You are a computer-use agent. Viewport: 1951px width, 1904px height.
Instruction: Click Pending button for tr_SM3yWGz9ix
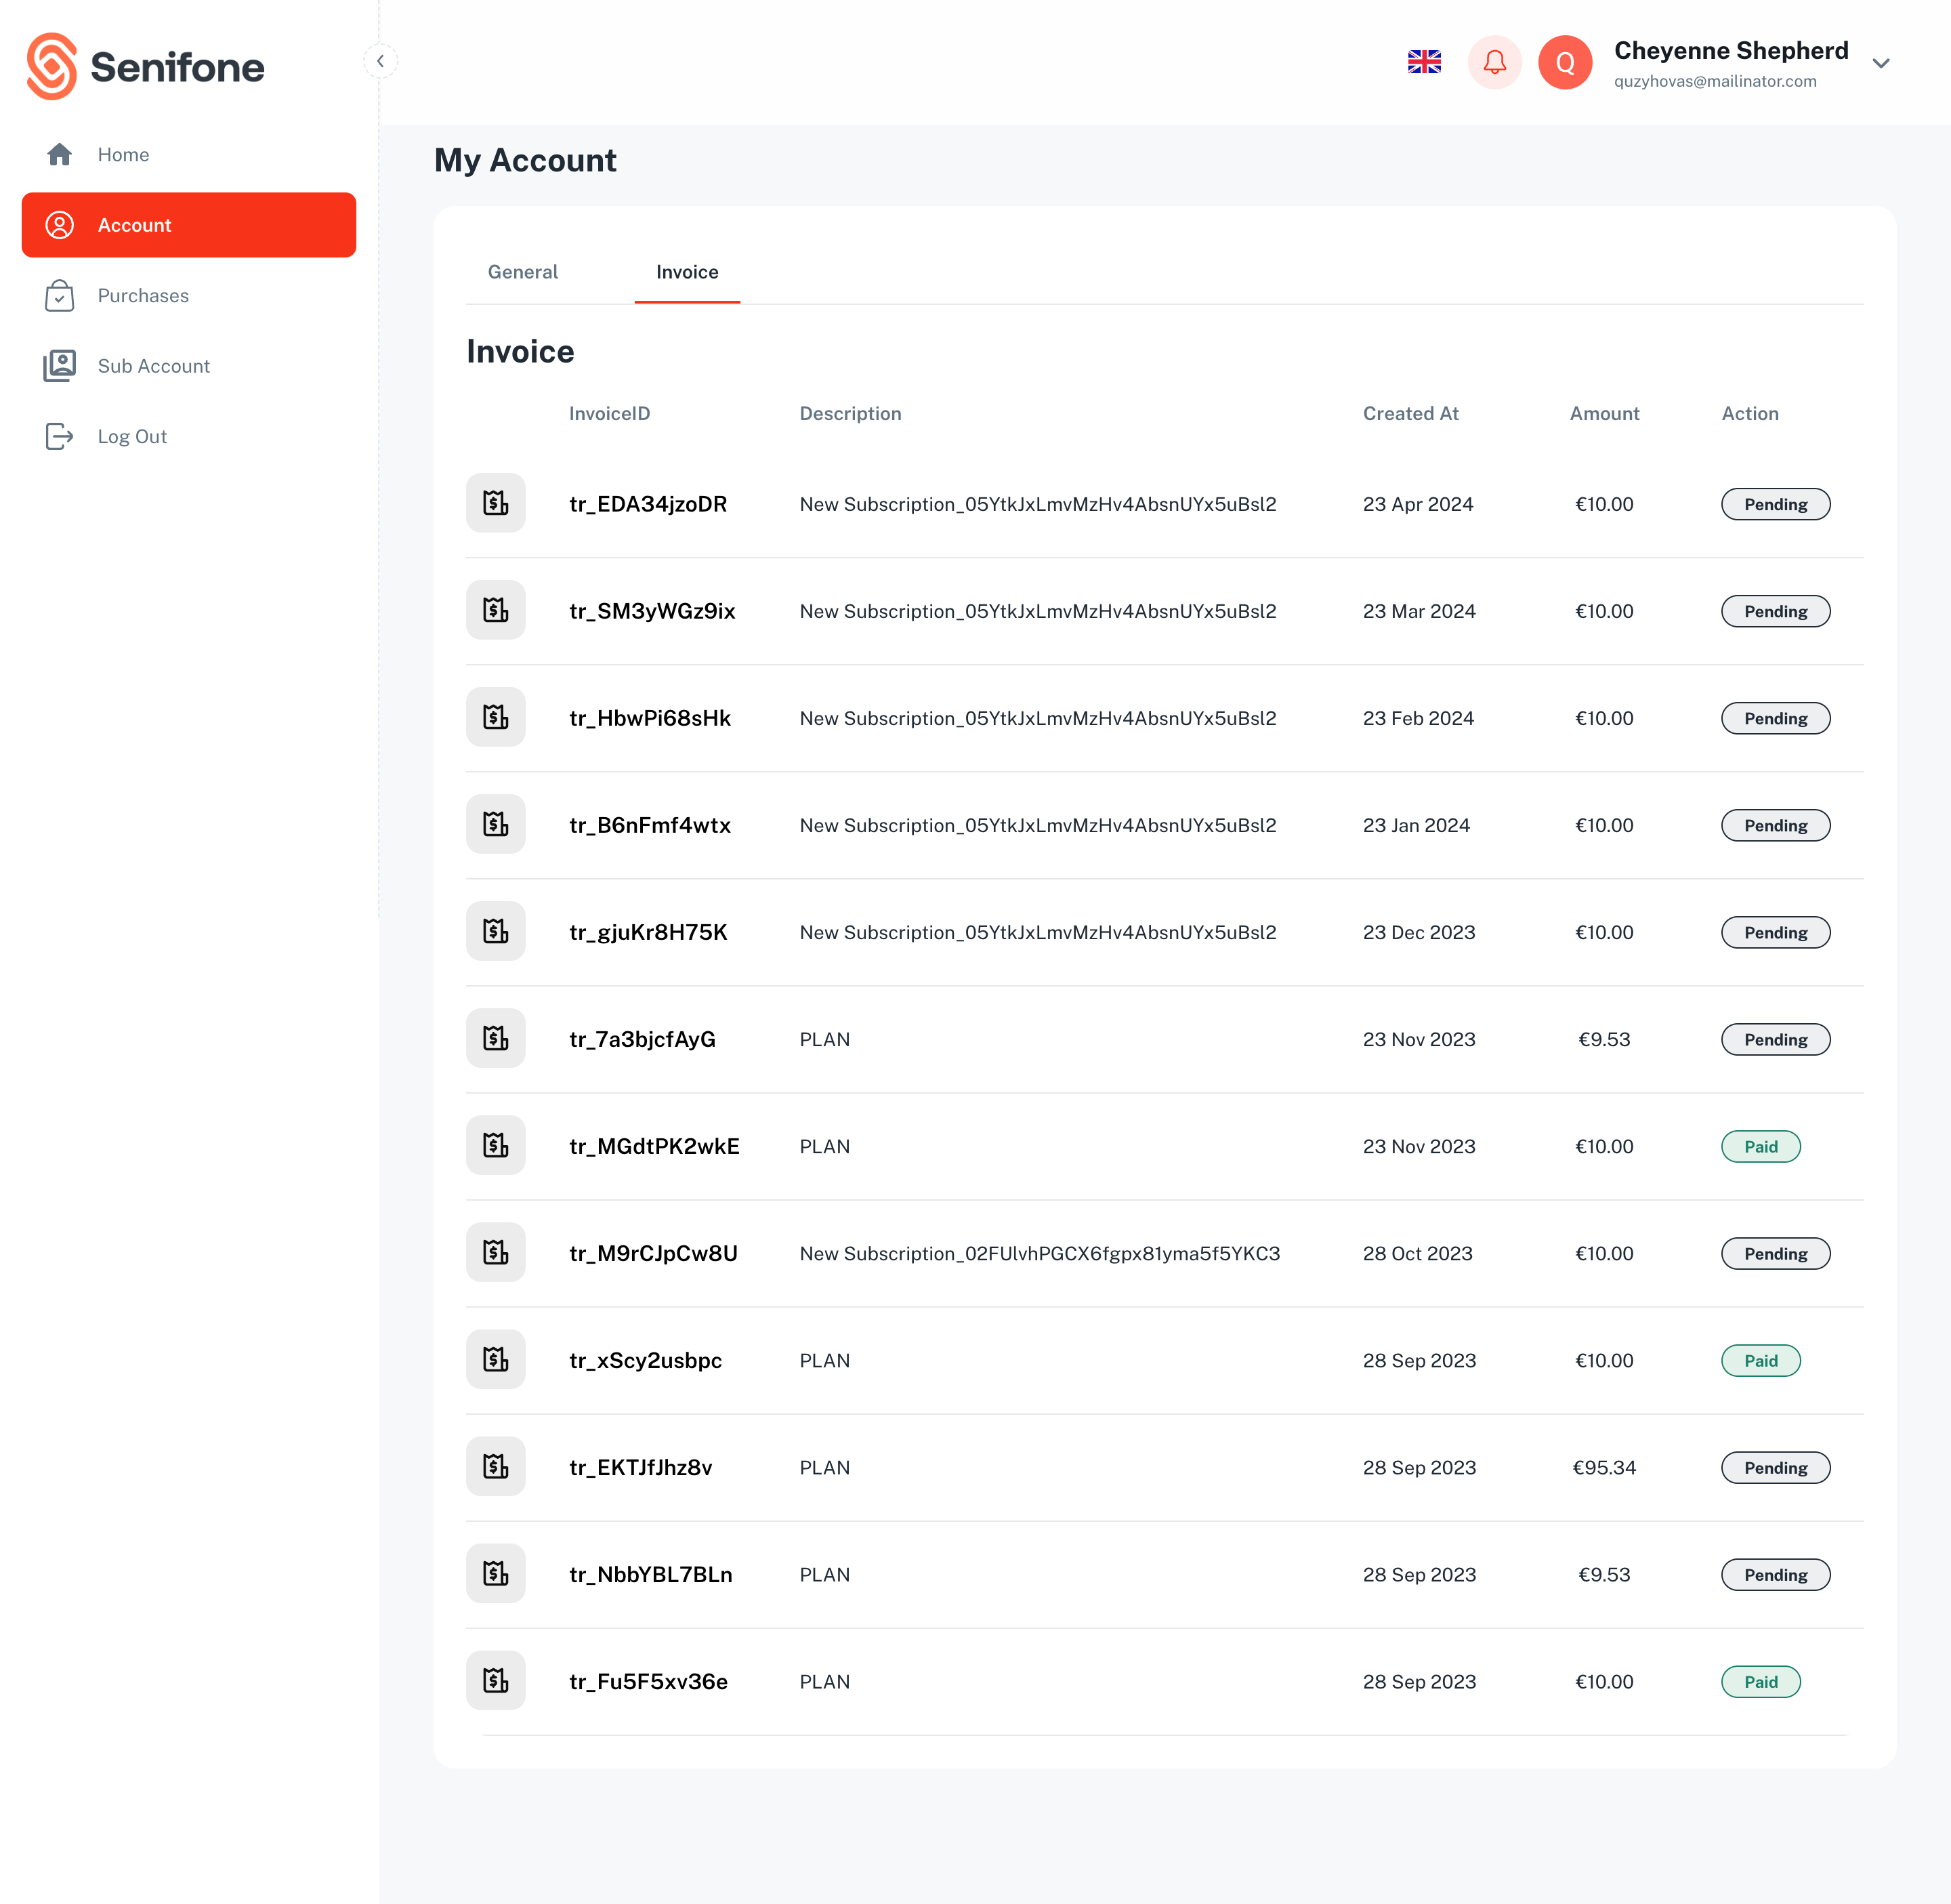click(1775, 611)
